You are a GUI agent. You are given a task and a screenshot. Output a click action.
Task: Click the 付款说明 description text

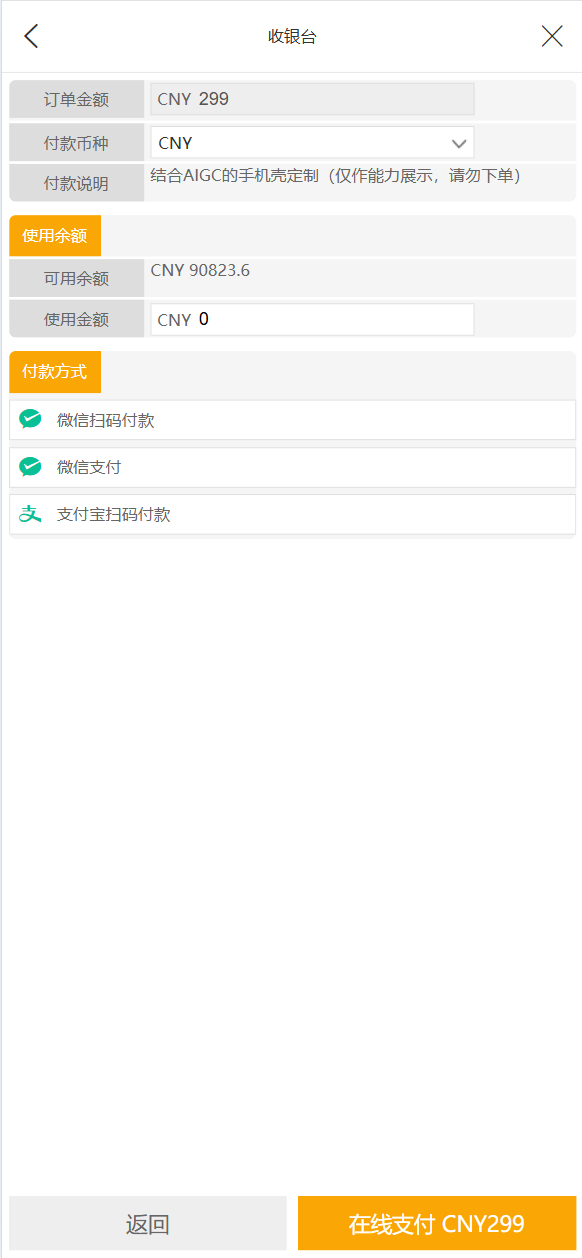(x=336, y=175)
